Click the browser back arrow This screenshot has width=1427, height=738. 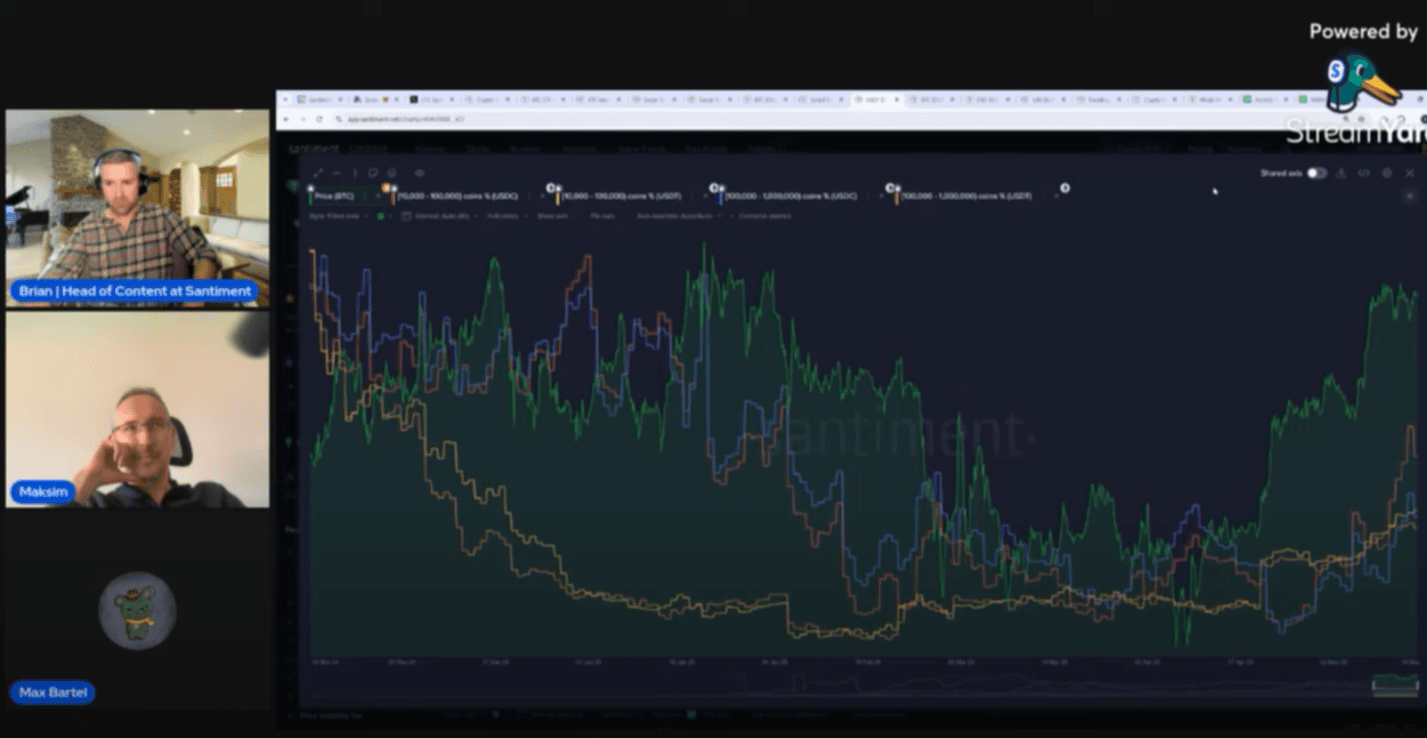click(287, 119)
